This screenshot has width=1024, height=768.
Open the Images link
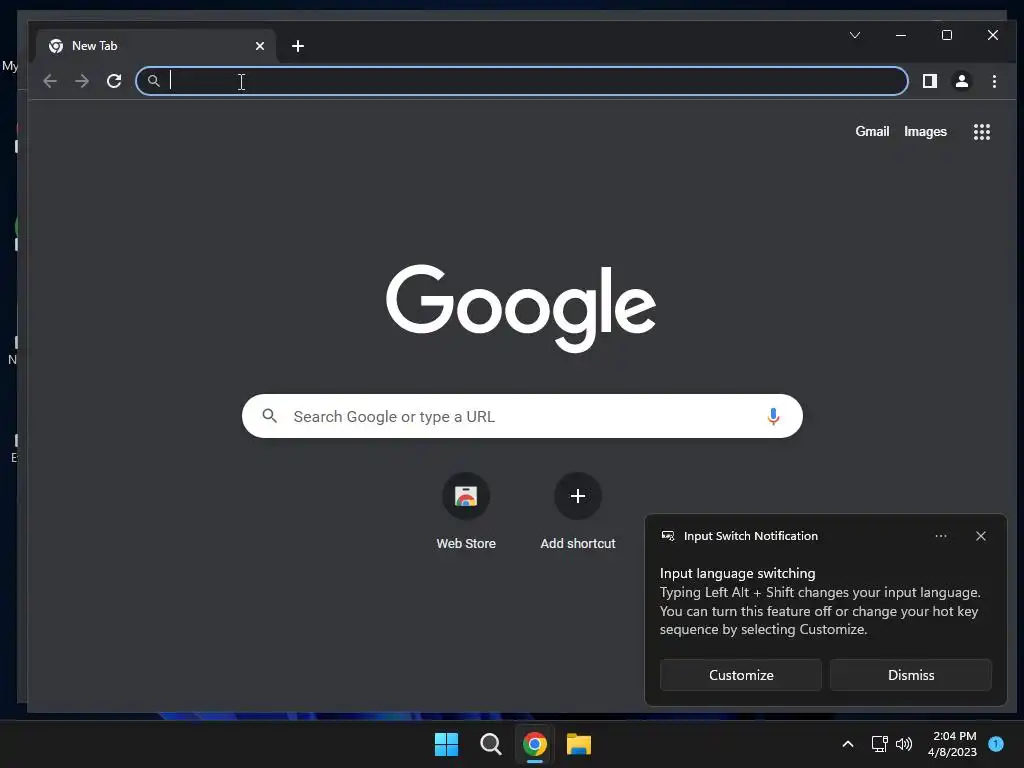[925, 131]
